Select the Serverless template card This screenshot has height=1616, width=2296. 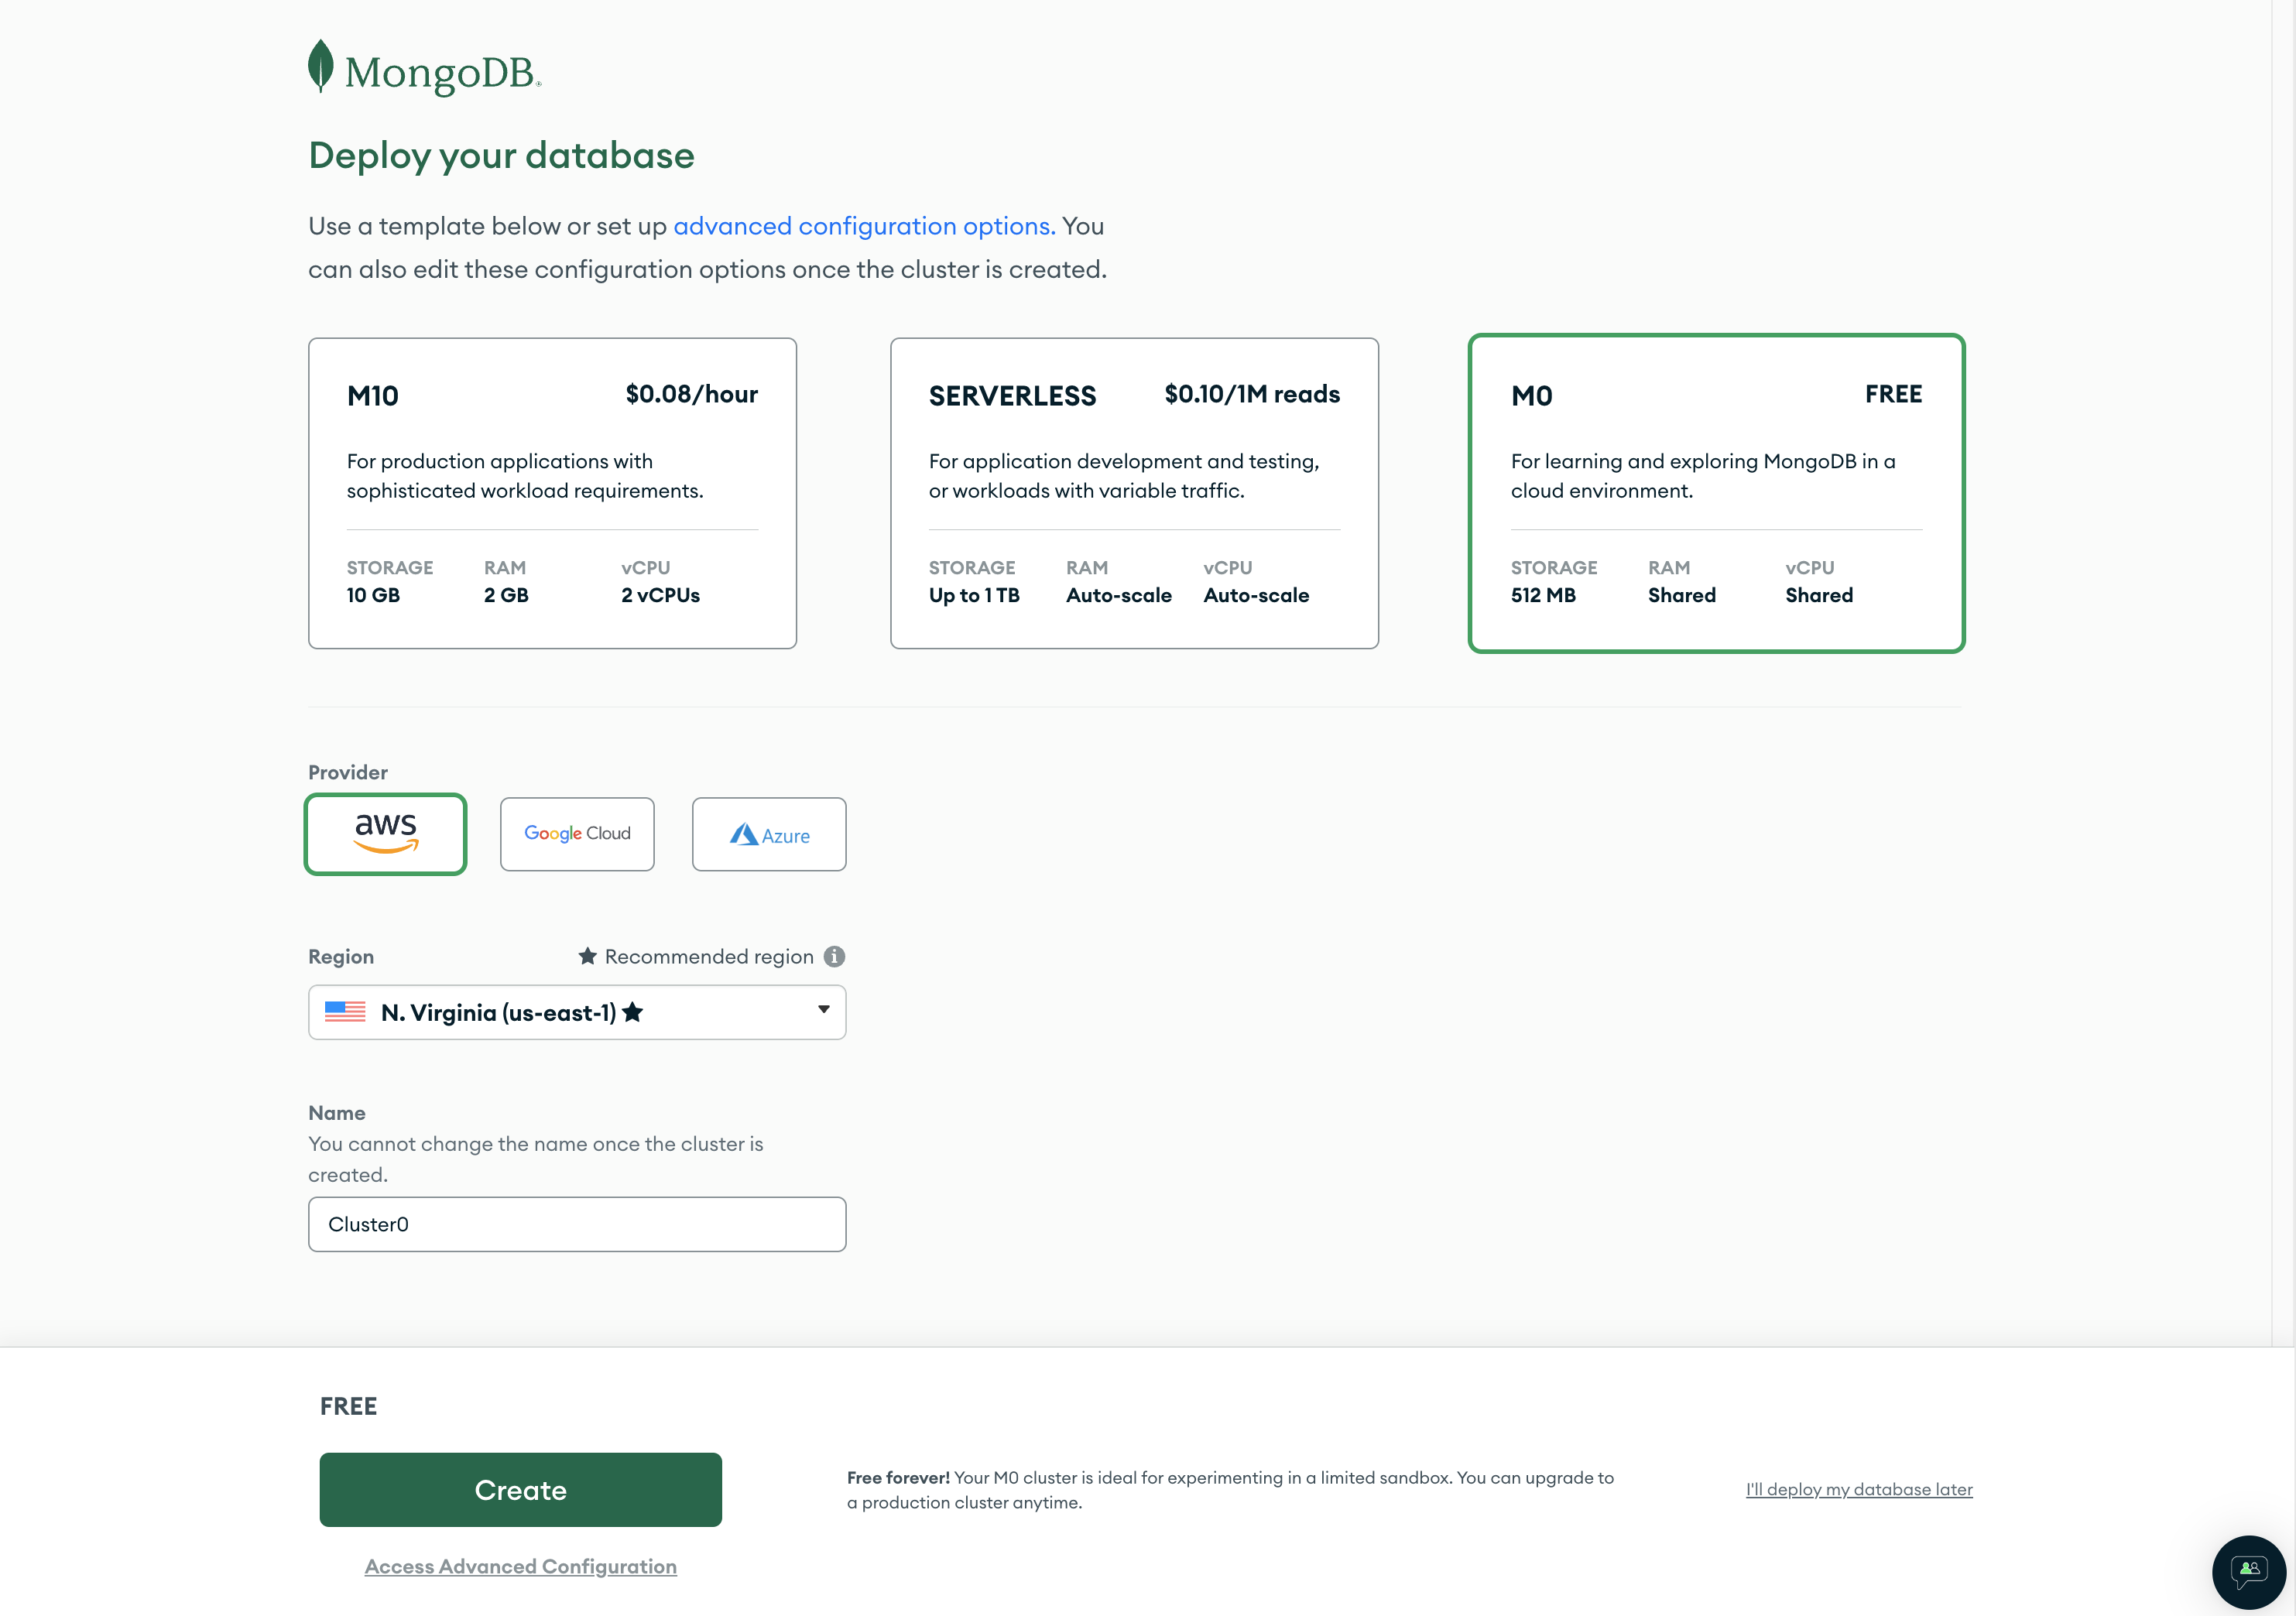[x=1134, y=493]
